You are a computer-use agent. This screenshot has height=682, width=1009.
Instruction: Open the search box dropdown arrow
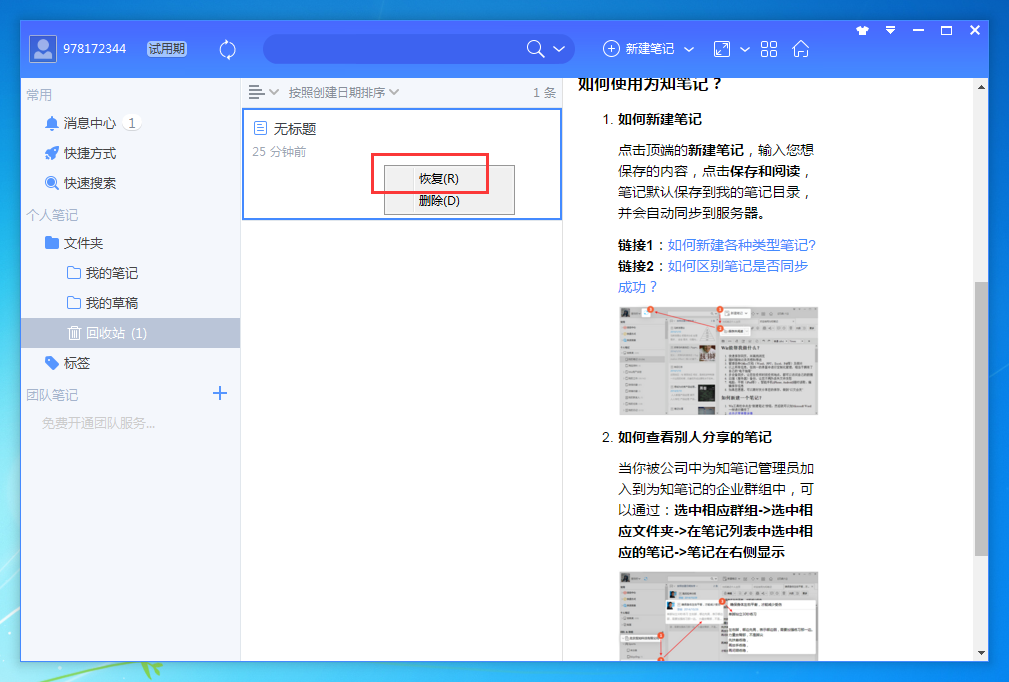(x=559, y=48)
